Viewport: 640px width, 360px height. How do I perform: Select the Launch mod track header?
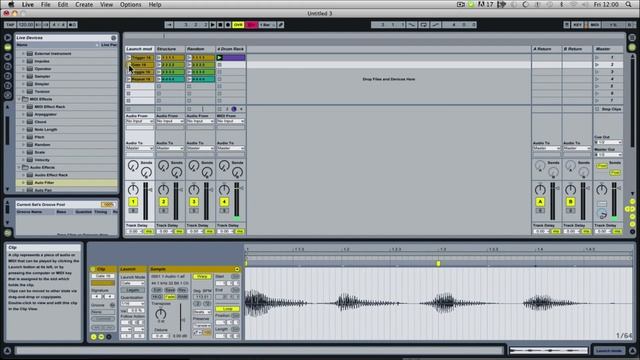tap(140, 49)
